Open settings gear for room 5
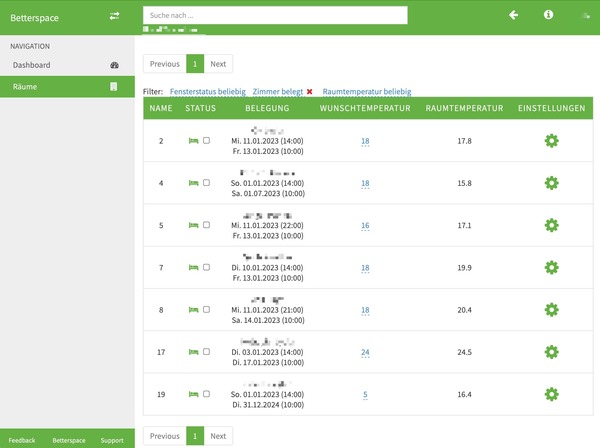 click(551, 225)
